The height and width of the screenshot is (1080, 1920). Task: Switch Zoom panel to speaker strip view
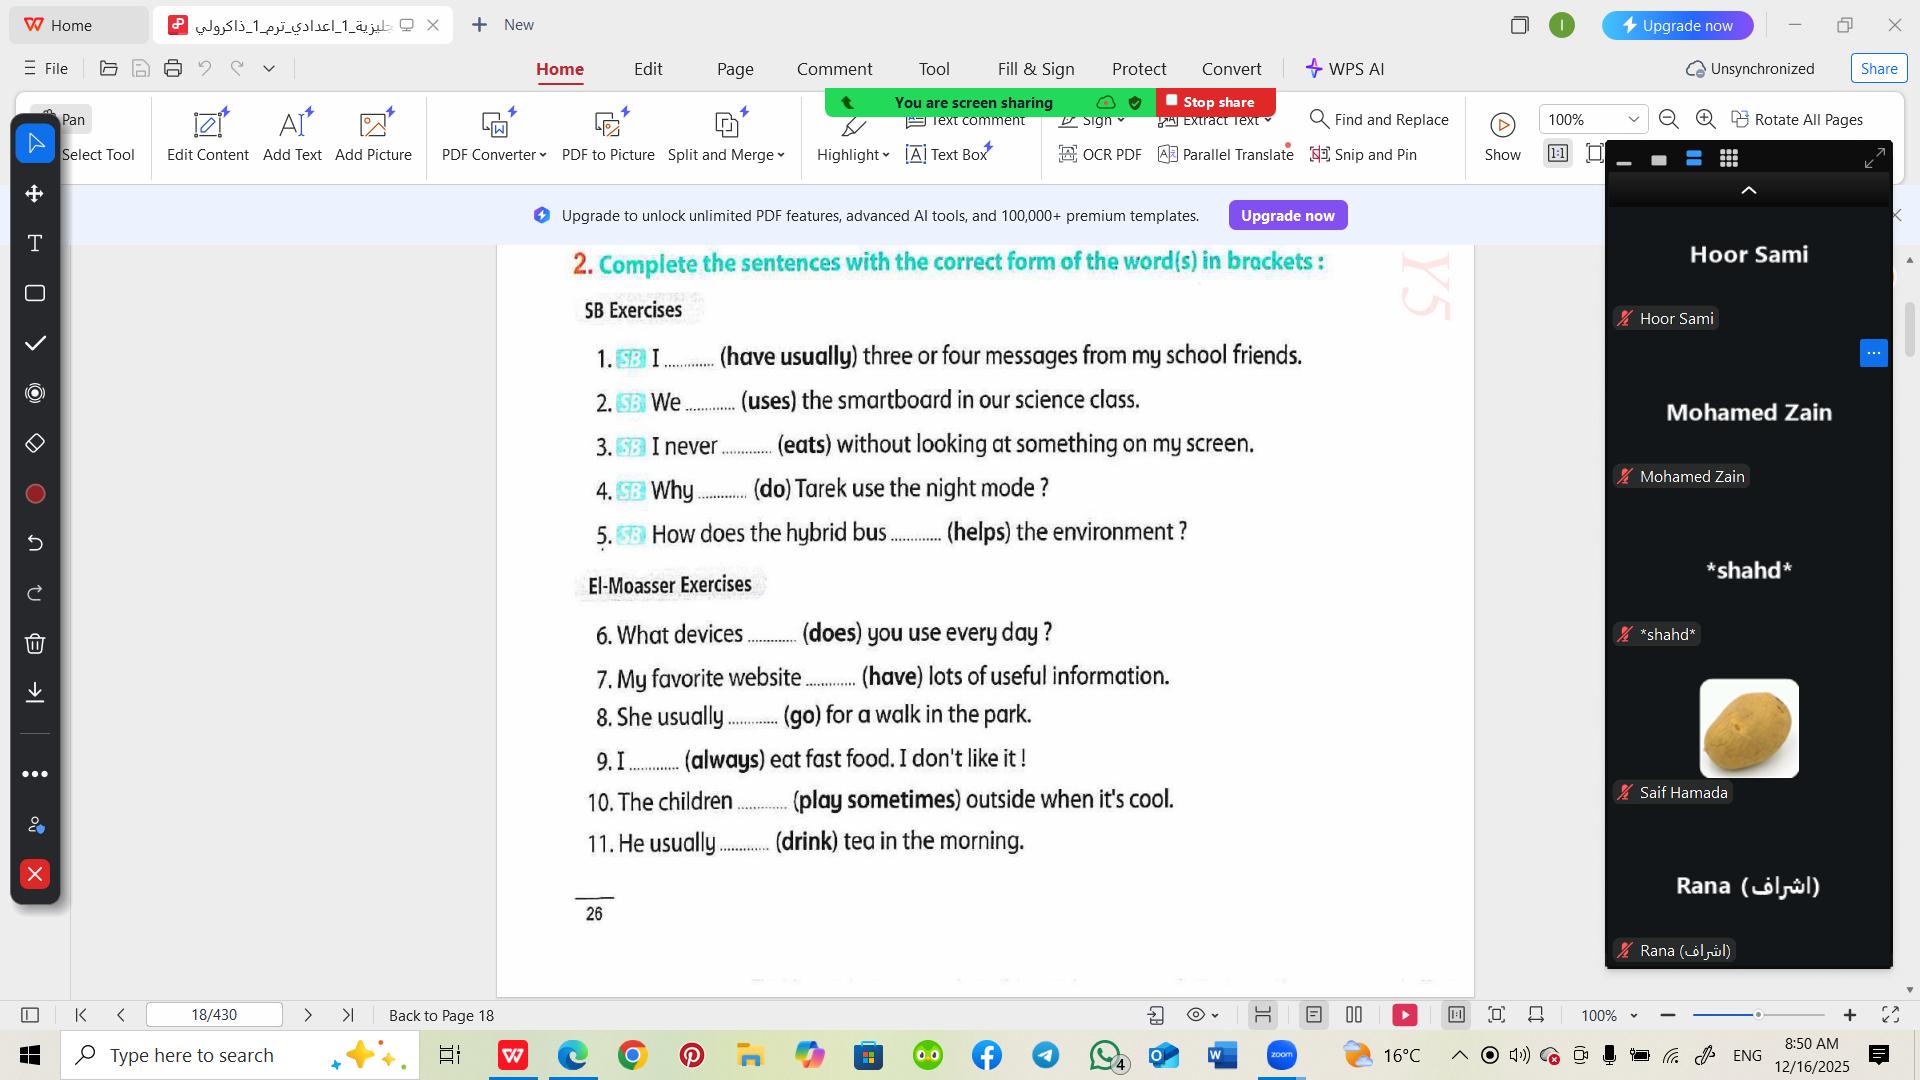(1693, 159)
